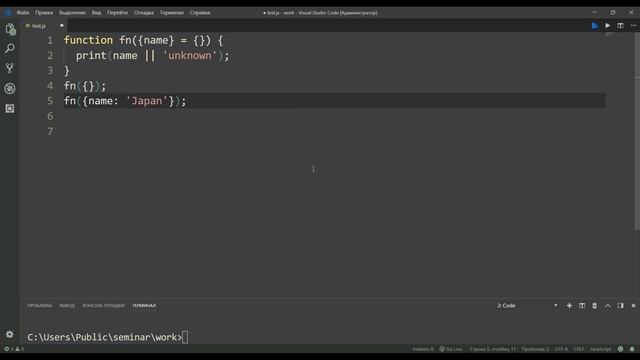Show errors and warnings count
The height and width of the screenshot is (360, 640).
[x=14, y=349]
